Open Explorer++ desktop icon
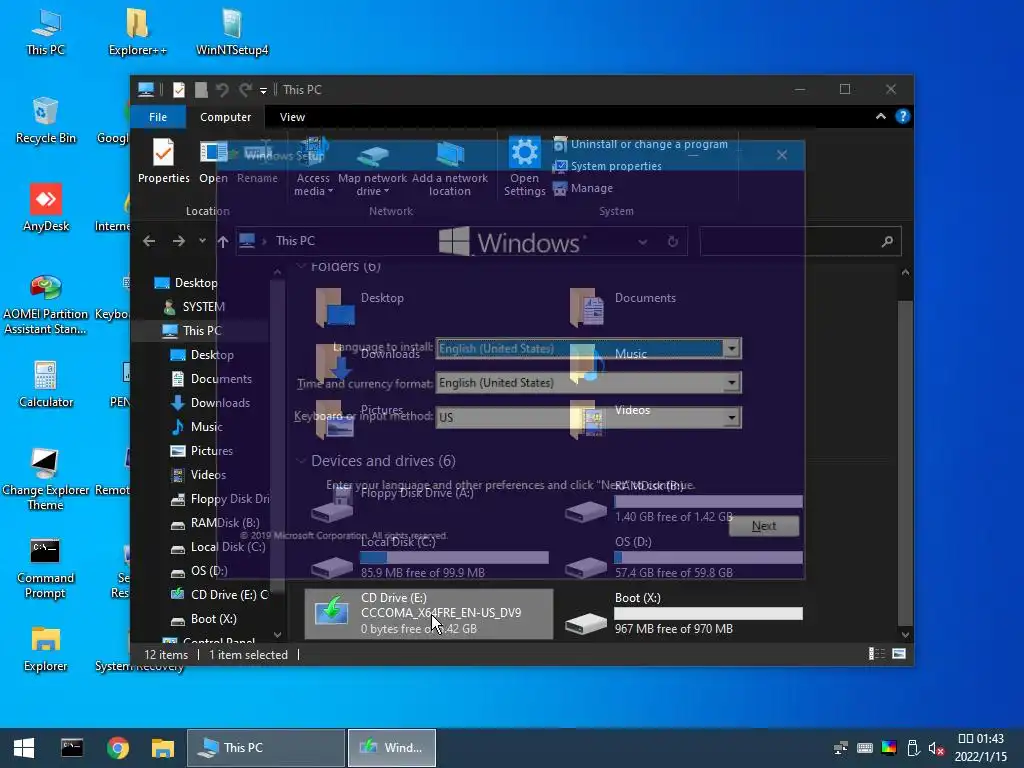This screenshot has width=1024, height=768. pyautogui.click(x=137, y=33)
